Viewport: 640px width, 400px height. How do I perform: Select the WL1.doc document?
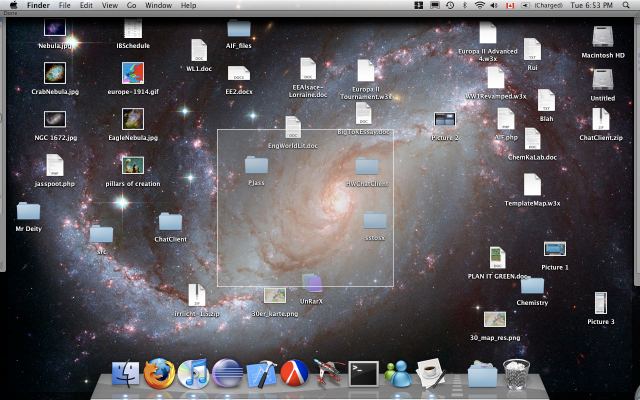199,50
